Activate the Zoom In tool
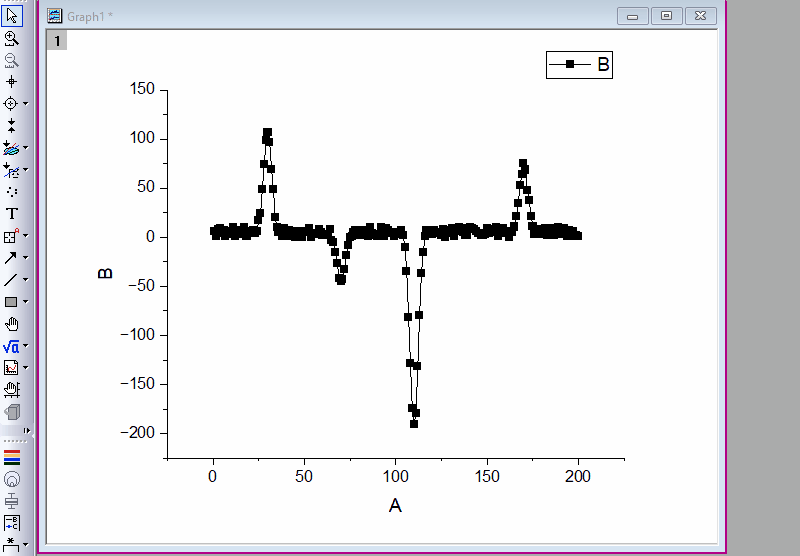 click(11, 38)
